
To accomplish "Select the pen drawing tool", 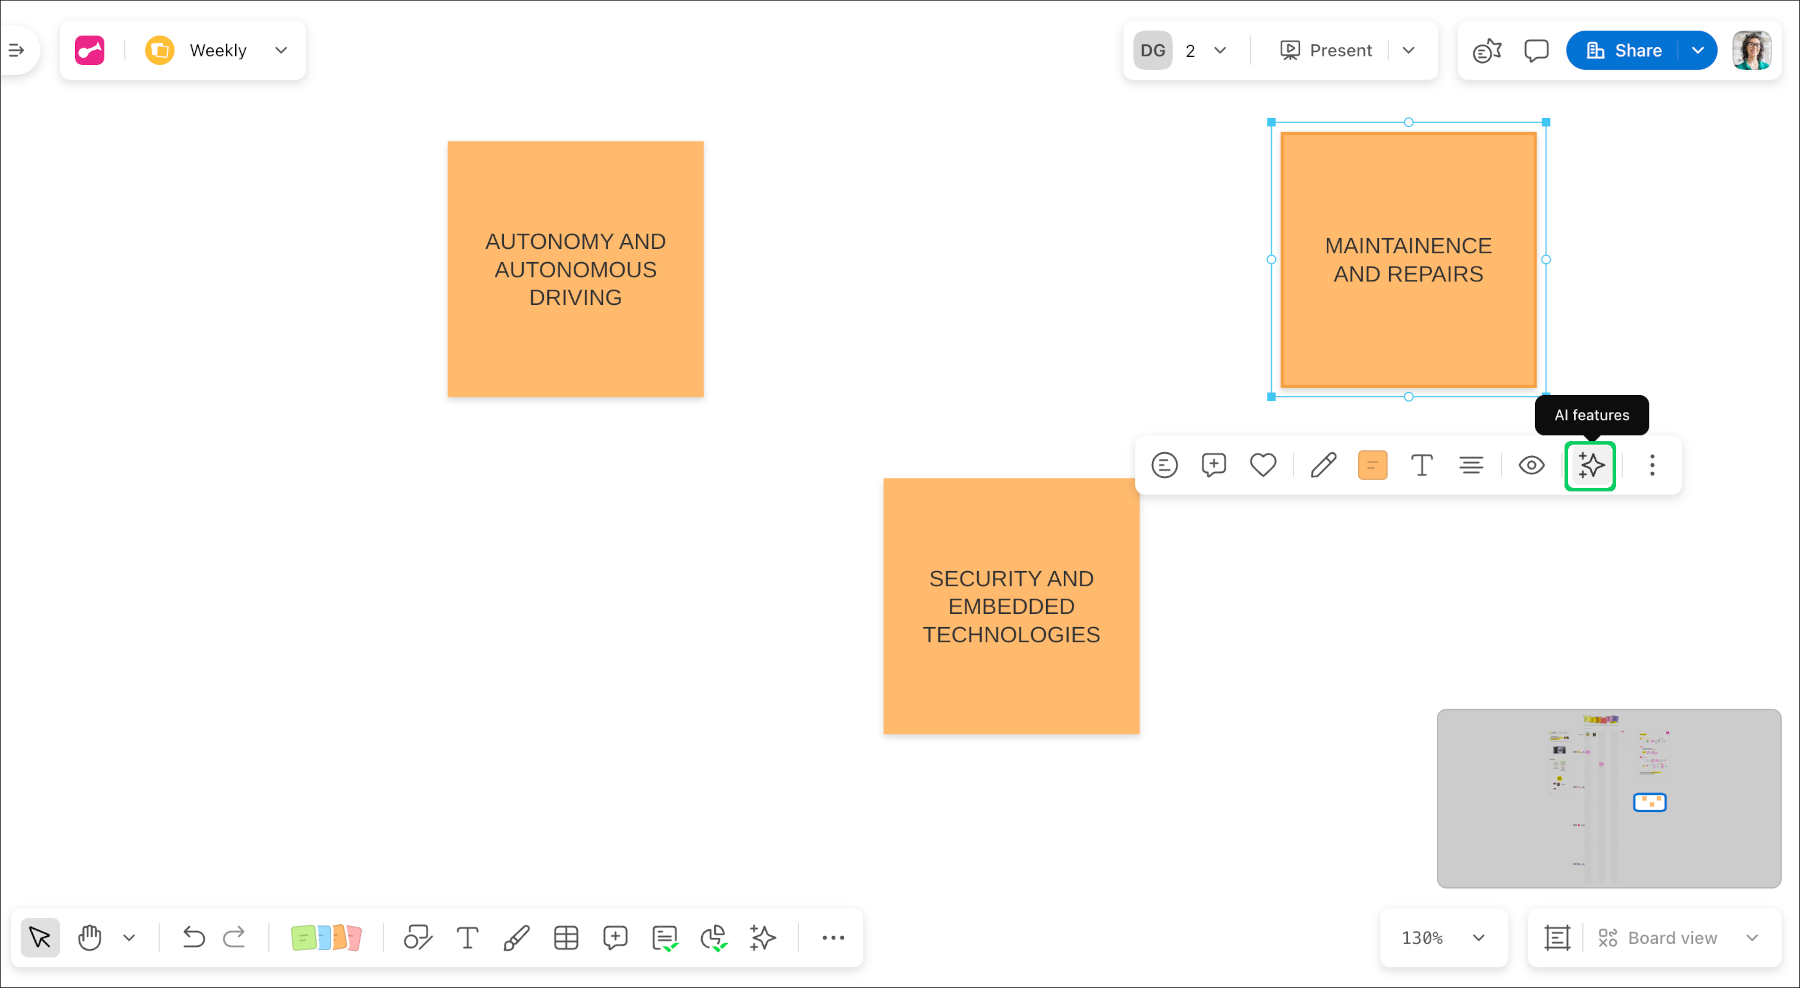I will (516, 938).
